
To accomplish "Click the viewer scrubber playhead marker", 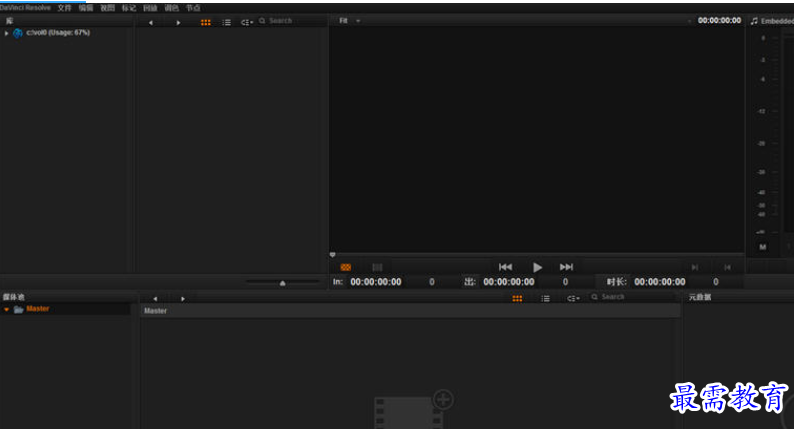I will coord(332,254).
